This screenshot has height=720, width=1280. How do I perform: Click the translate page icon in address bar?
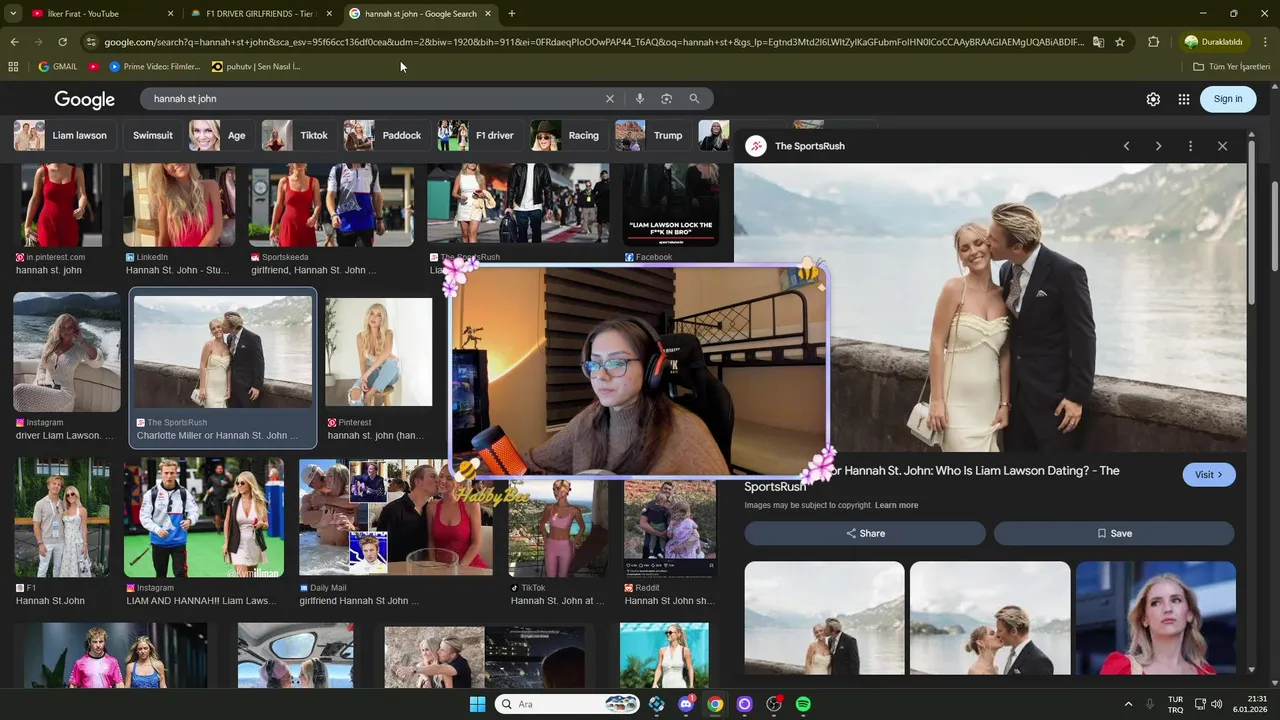click(1098, 42)
